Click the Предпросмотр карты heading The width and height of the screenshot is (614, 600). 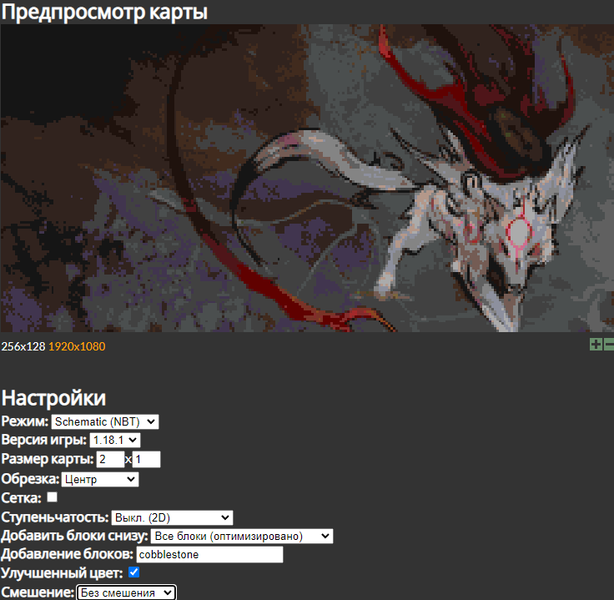coord(104,12)
